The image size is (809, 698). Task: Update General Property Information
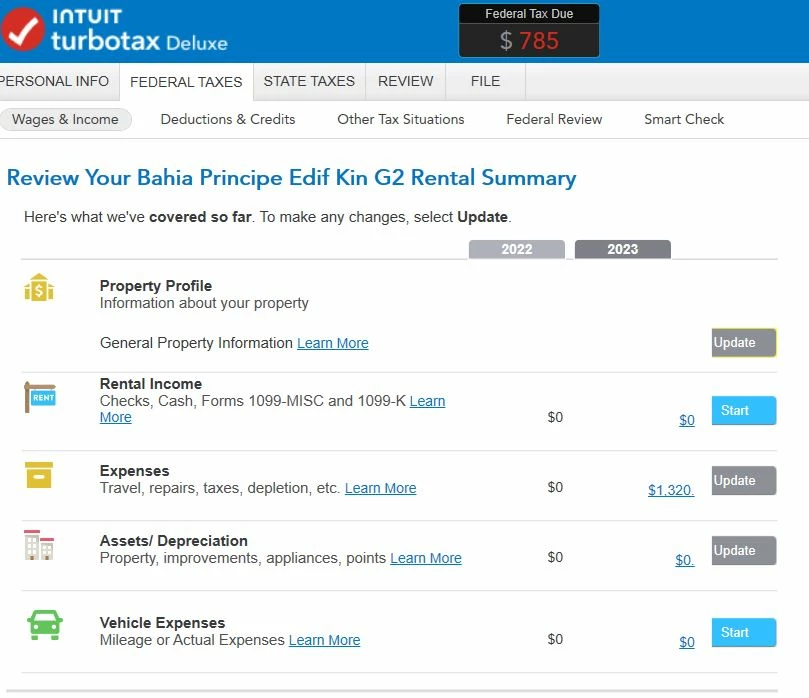point(743,343)
